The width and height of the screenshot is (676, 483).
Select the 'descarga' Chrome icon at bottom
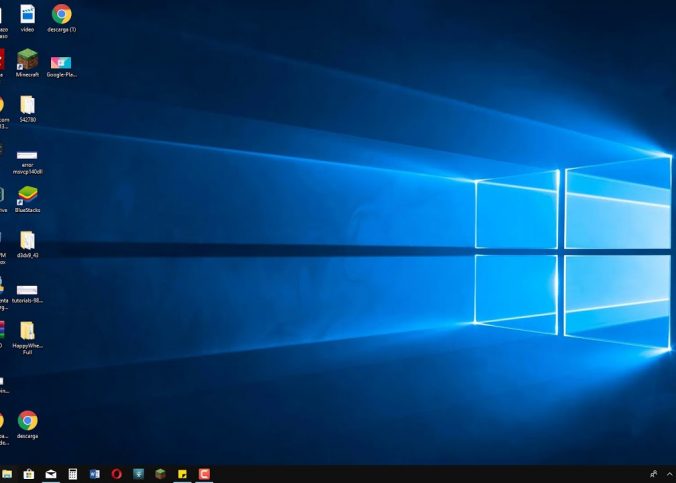coord(27,420)
